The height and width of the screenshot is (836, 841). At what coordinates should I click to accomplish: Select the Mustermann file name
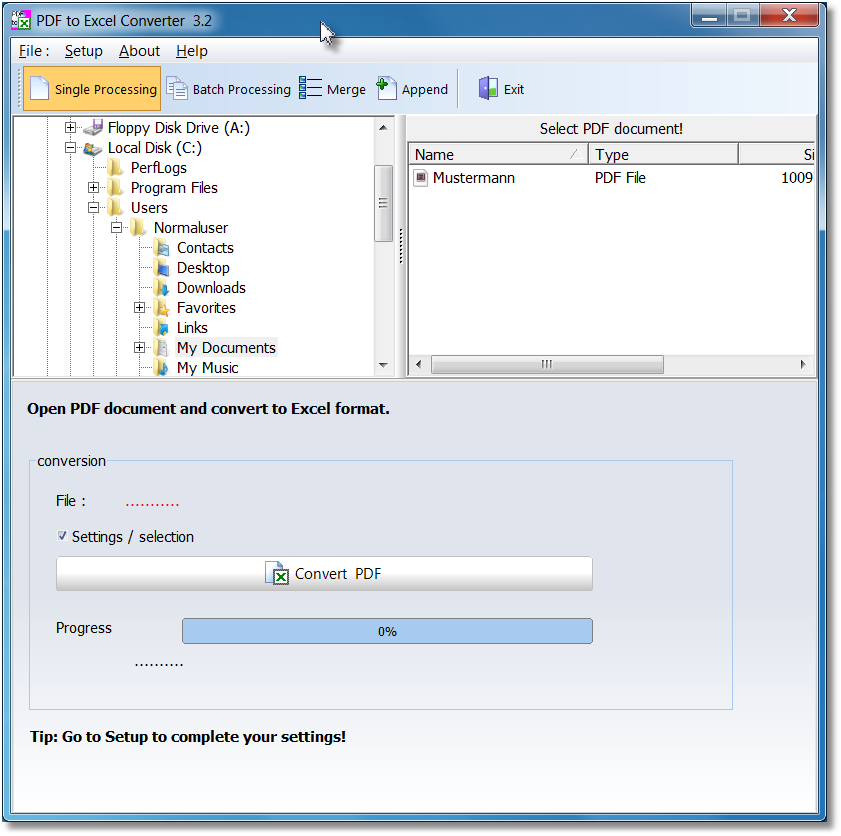[474, 177]
